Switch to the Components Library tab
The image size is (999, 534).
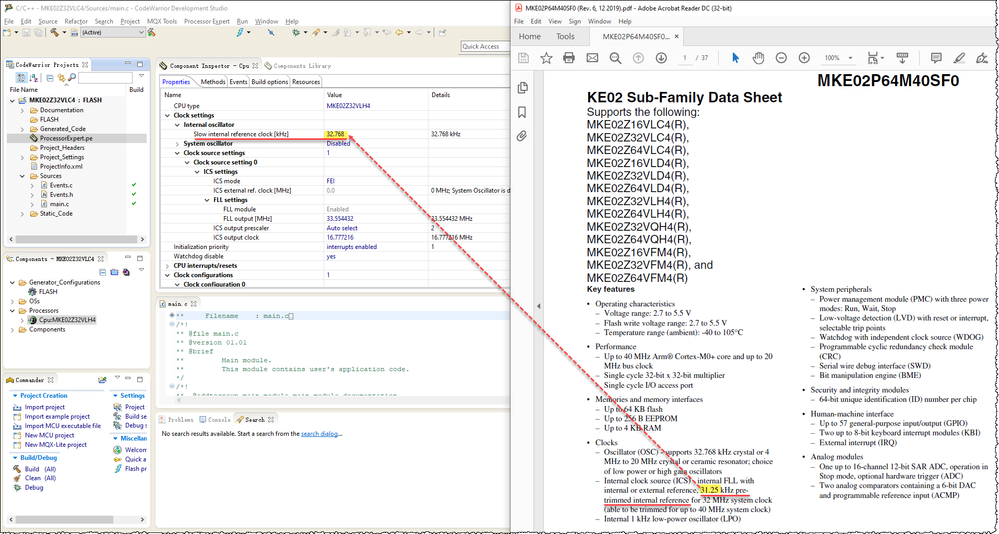298,66
